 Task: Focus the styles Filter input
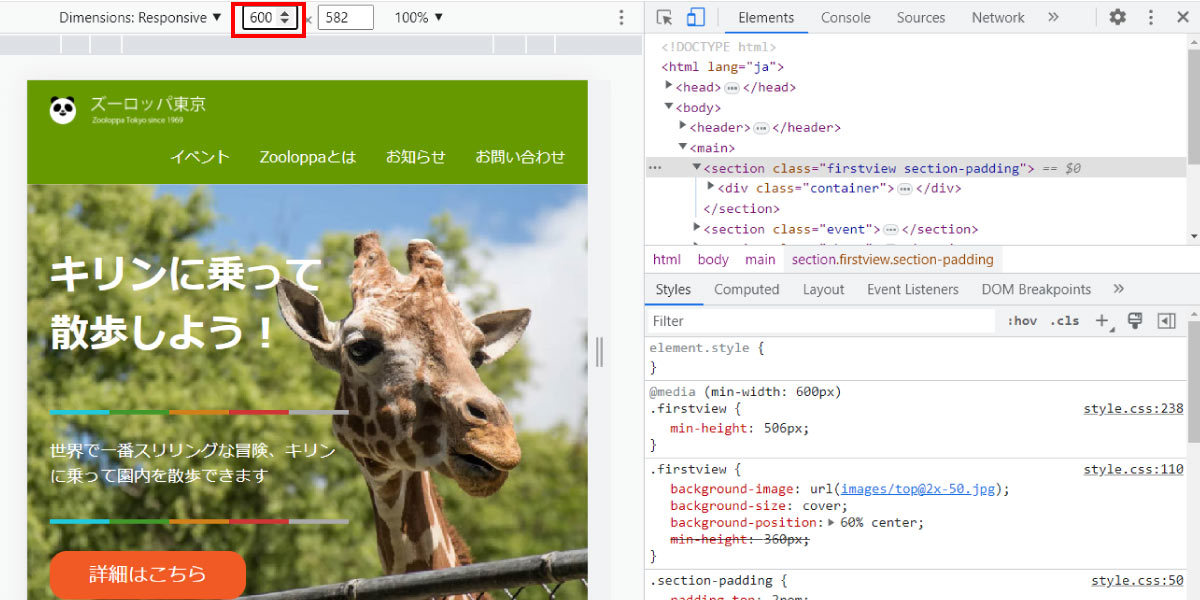pyautogui.click(x=820, y=321)
